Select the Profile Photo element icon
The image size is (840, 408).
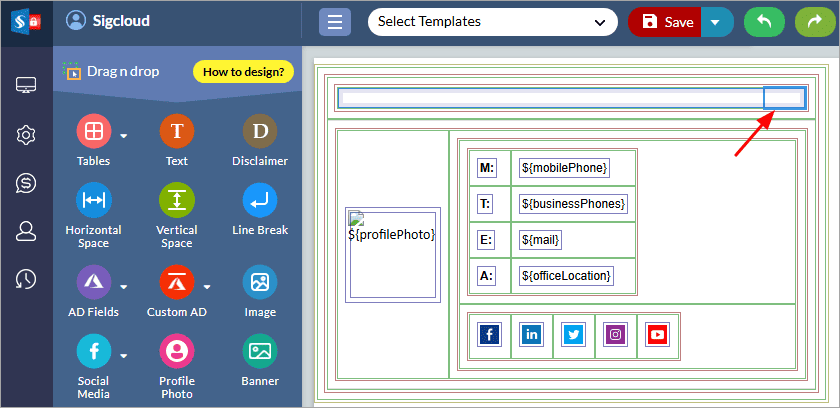(x=177, y=351)
